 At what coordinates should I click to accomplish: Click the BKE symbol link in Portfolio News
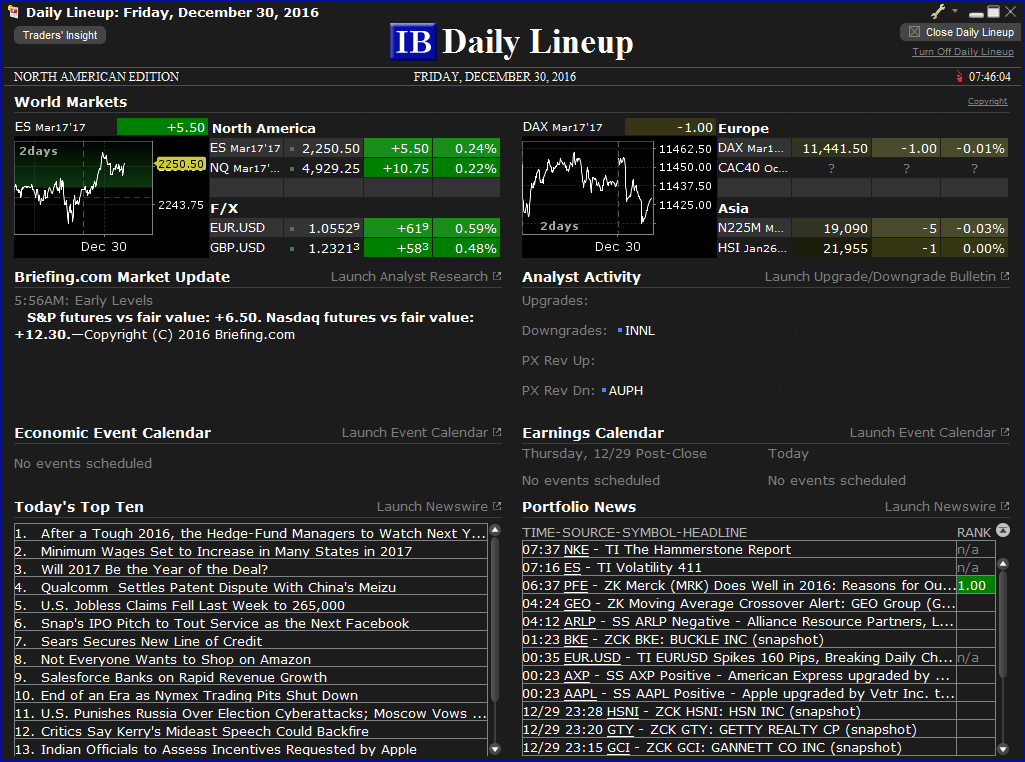pyautogui.click(x=576, y=640)
